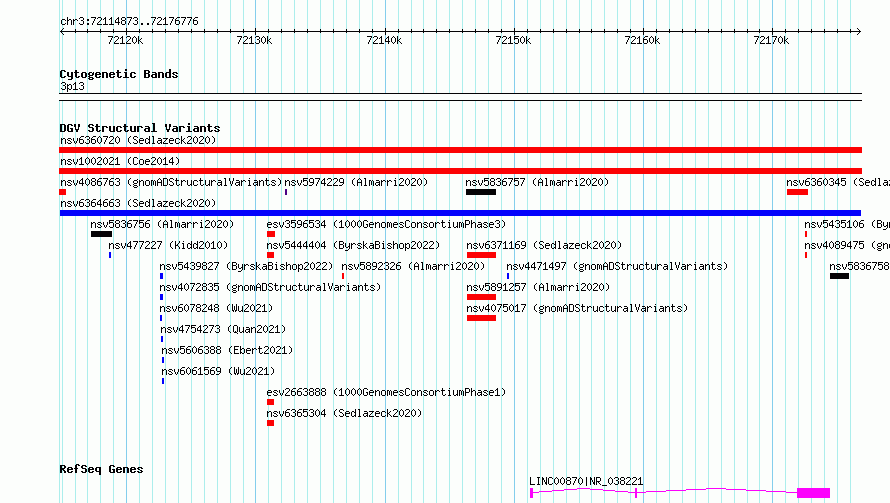890x503 pixels.
Task: Click the 72170k ruler position
Action: pos(771,40)
